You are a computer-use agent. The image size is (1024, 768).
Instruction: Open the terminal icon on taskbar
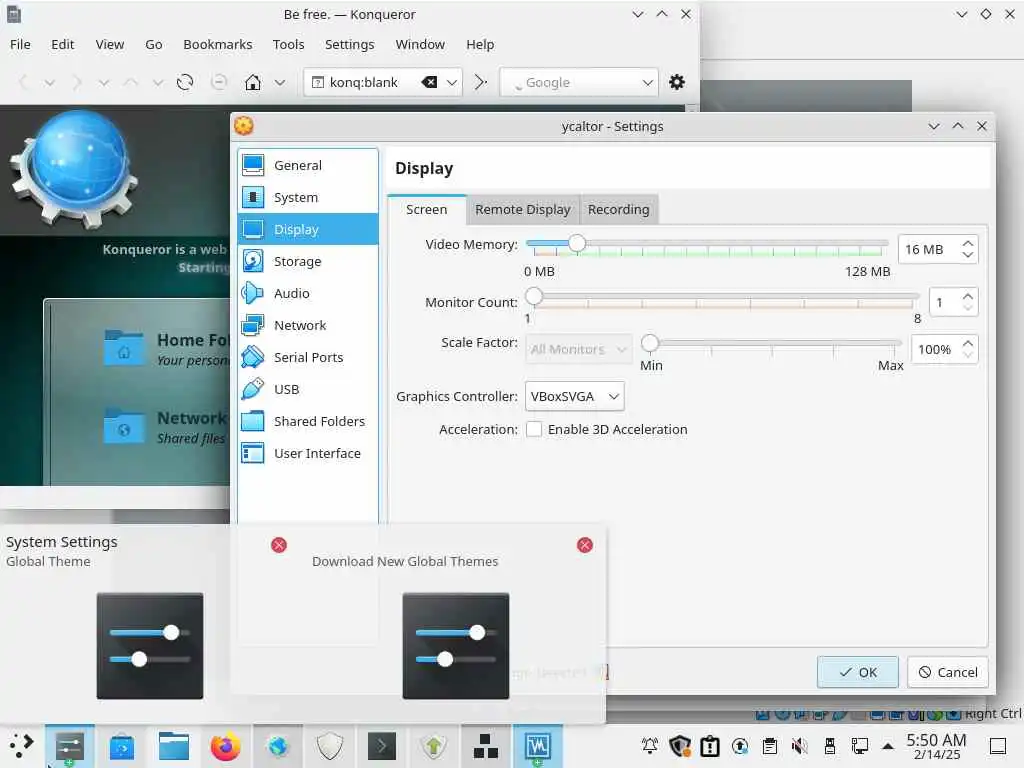tap(381, 746)
